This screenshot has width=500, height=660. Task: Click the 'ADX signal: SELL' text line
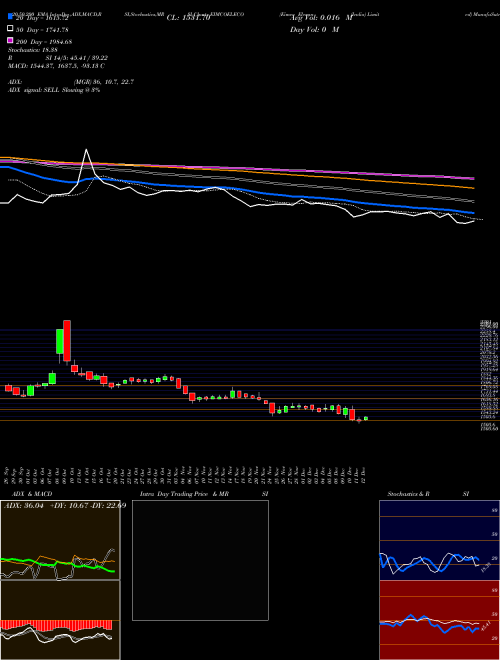click(x=54, y=90)
